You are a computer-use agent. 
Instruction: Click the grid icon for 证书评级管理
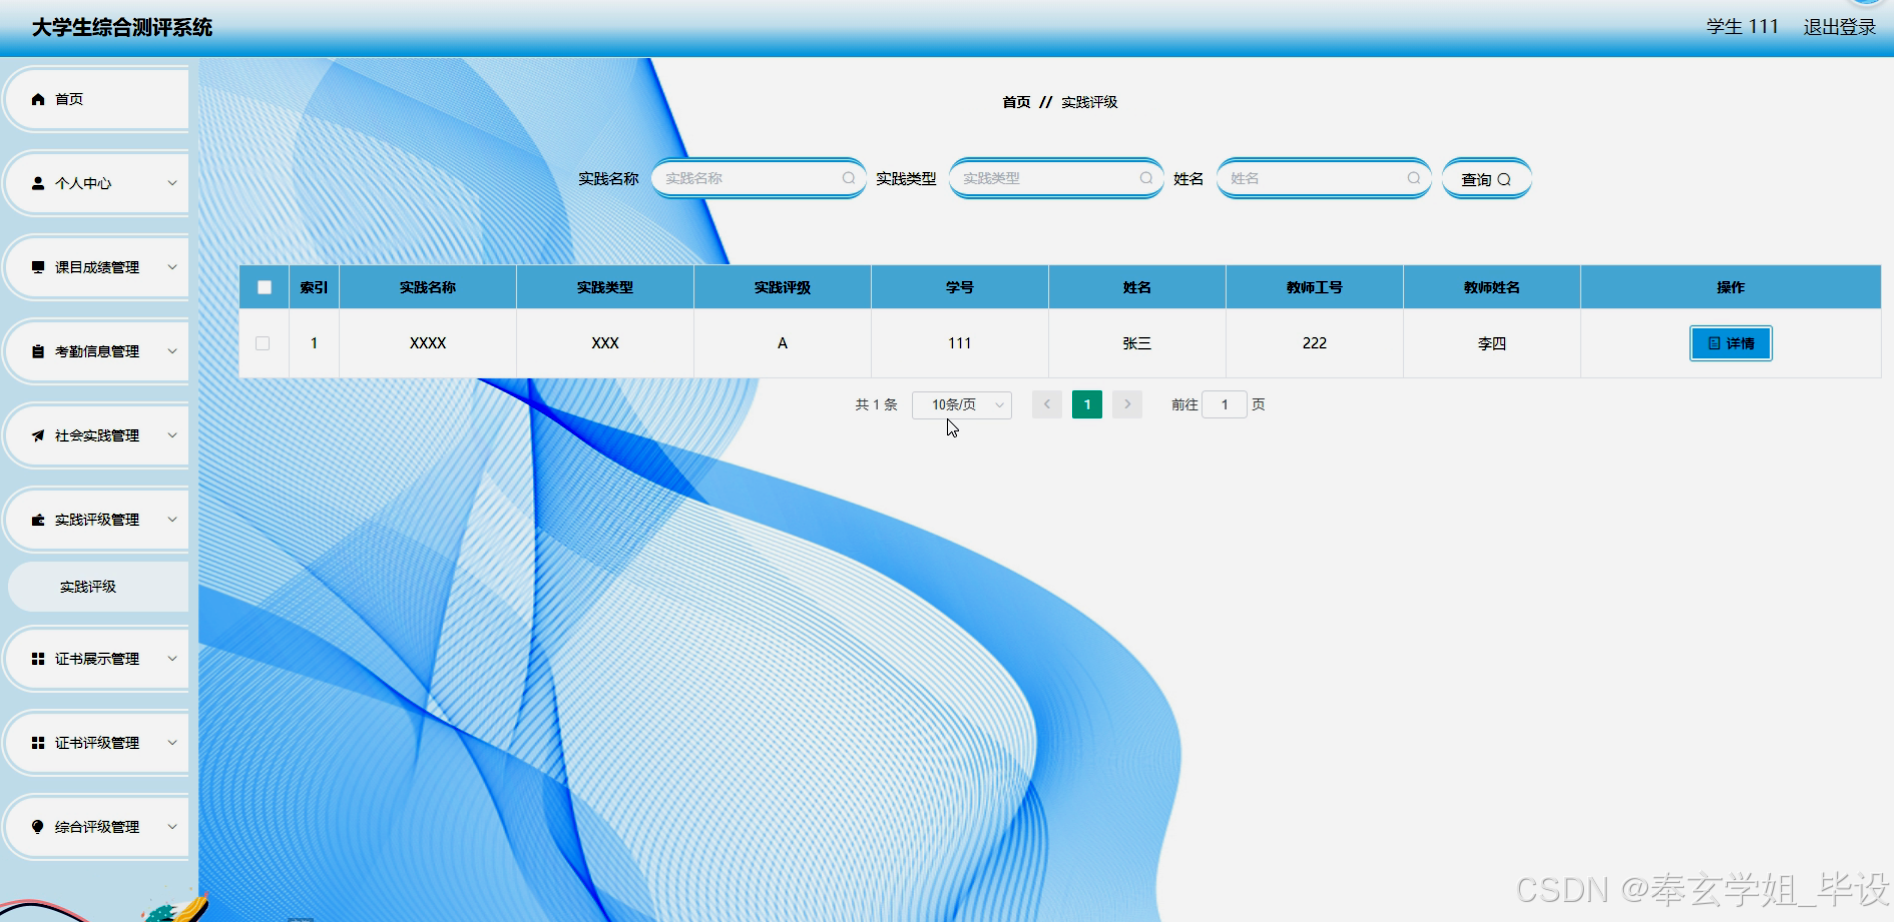(x=38, y=743)
